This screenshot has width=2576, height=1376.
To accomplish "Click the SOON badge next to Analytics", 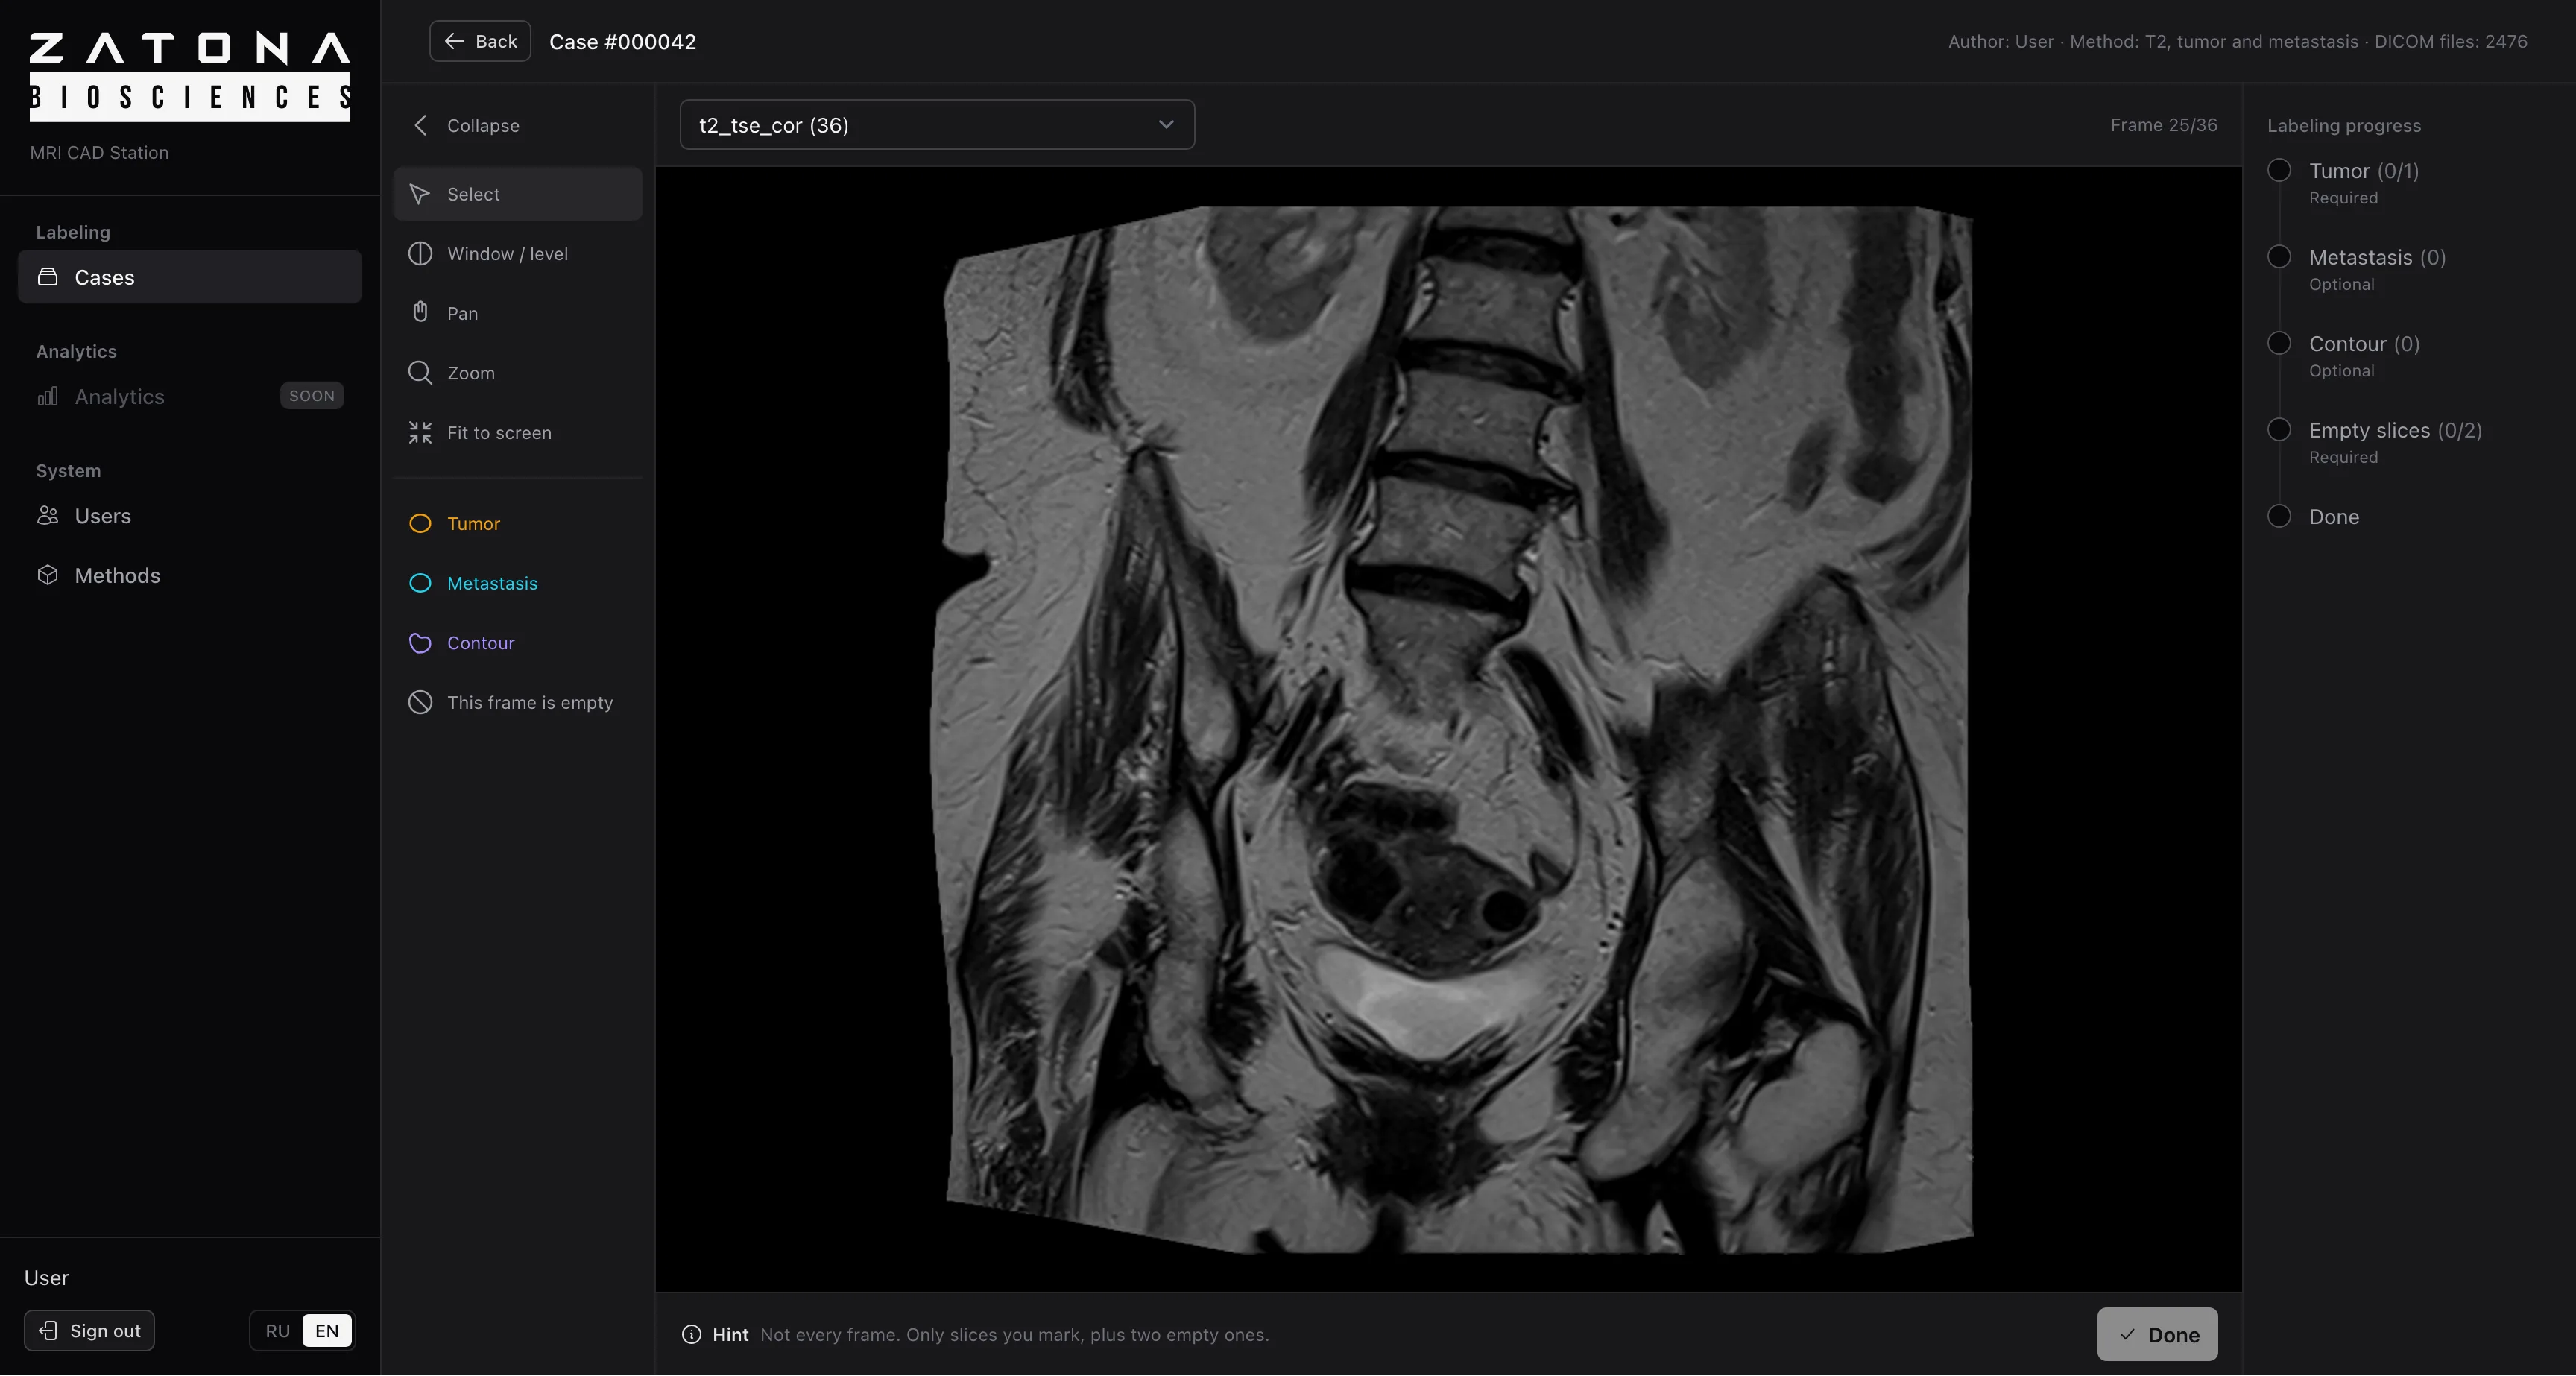I will [312, 396].
